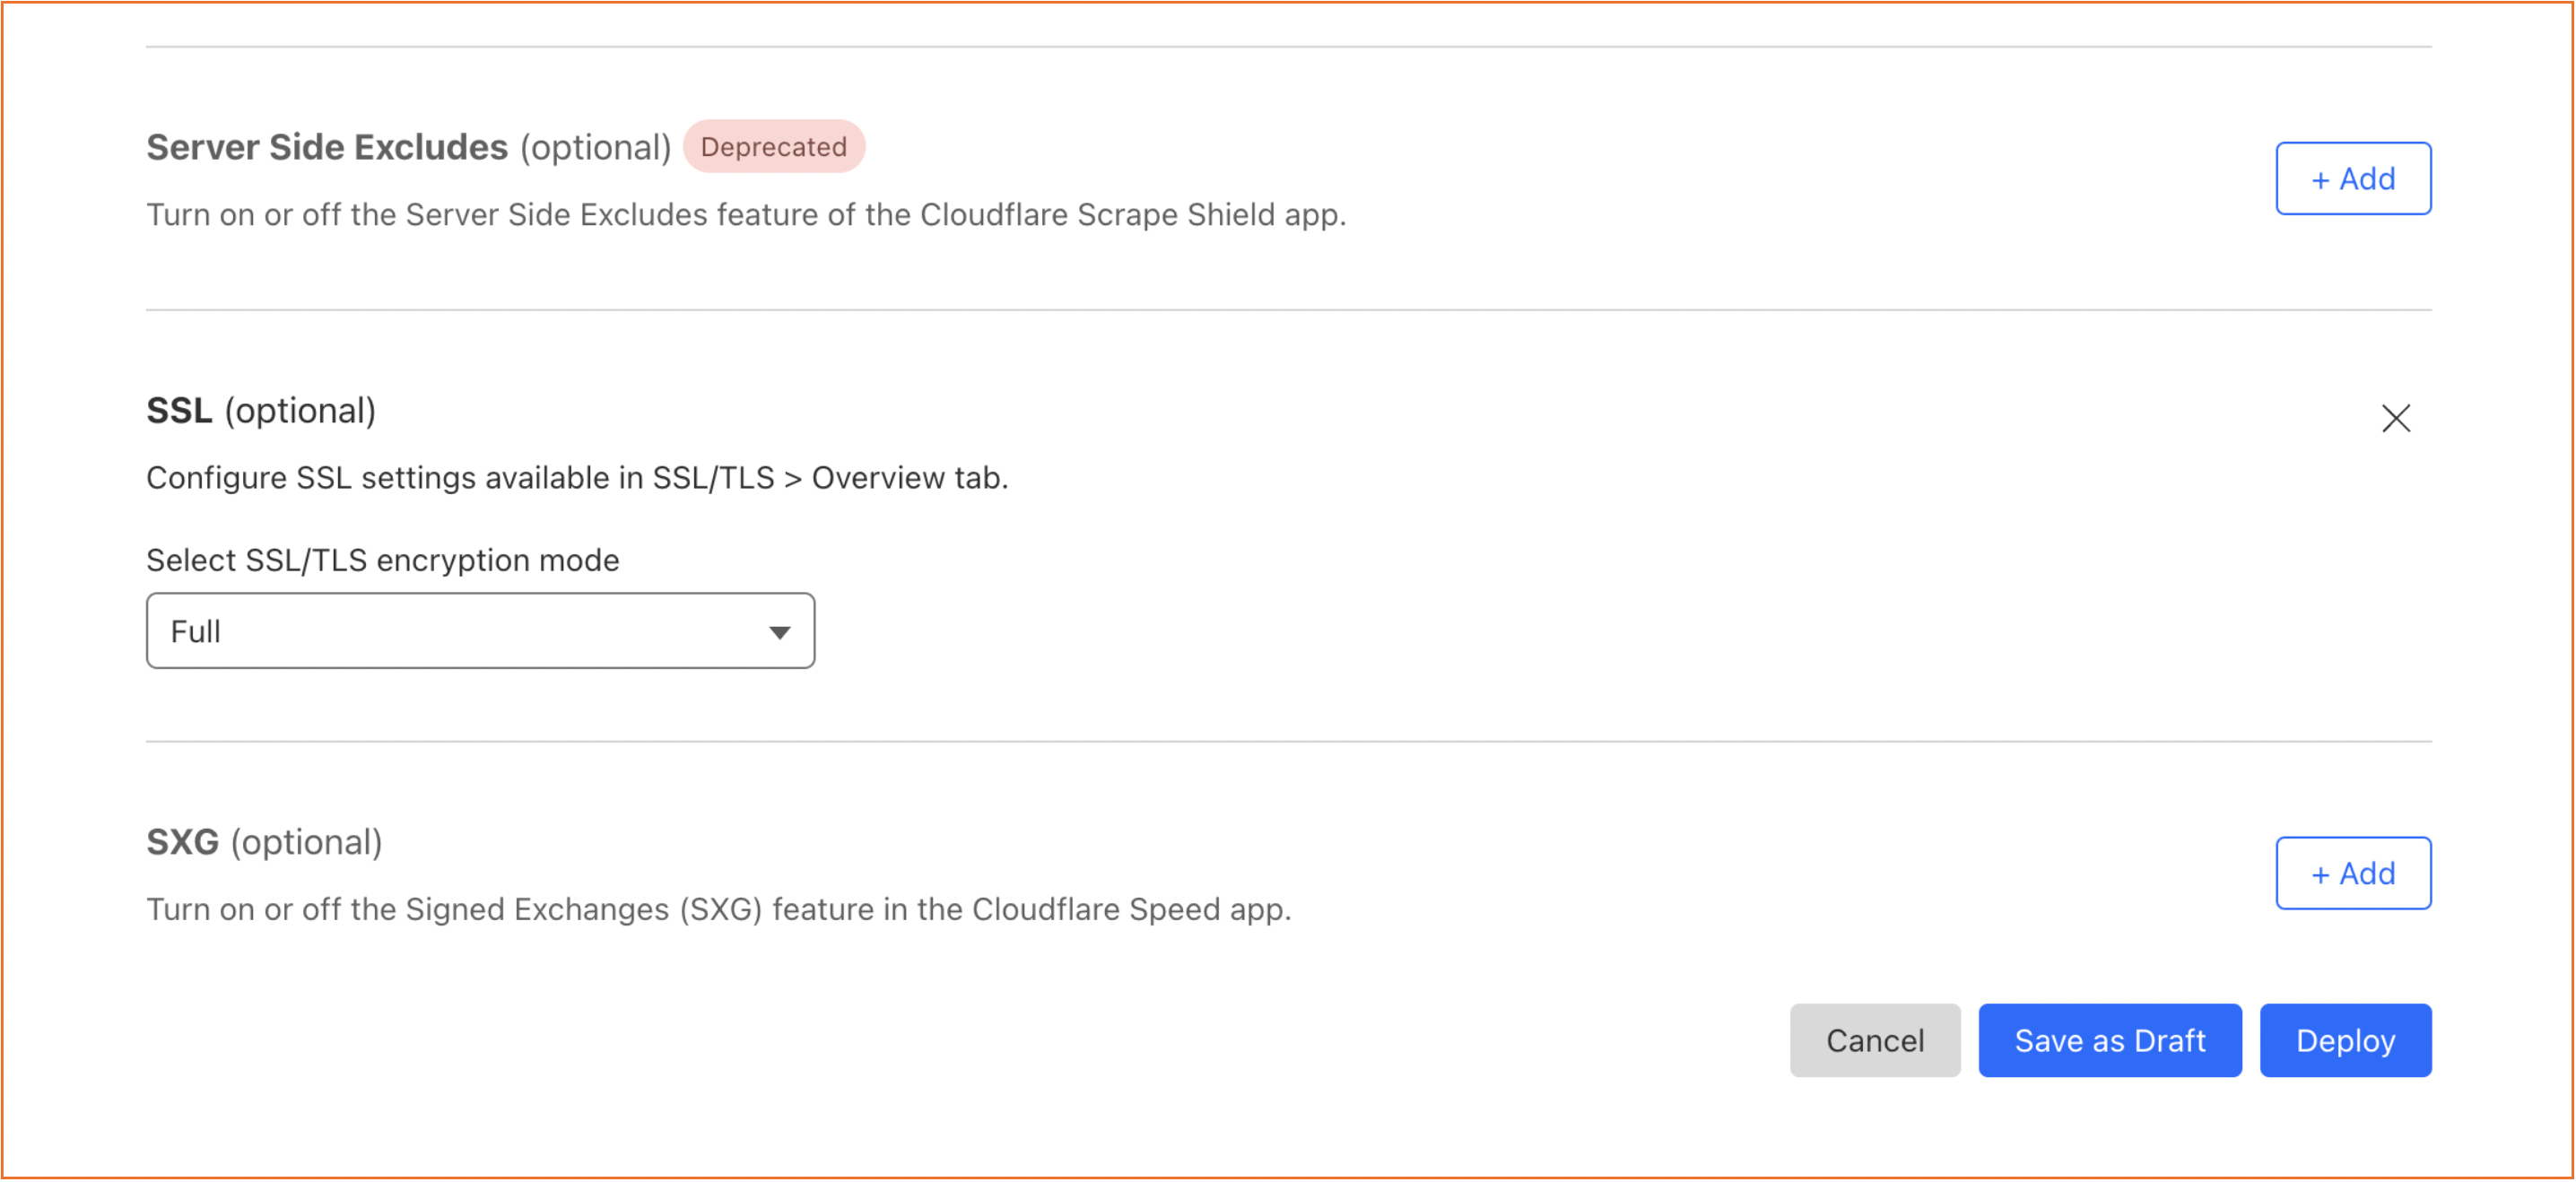Image resolution: width=2576 pixels, height=1182 pixels.
Task: Add the SXG setting to the configuration
Action: point(2352,873)
